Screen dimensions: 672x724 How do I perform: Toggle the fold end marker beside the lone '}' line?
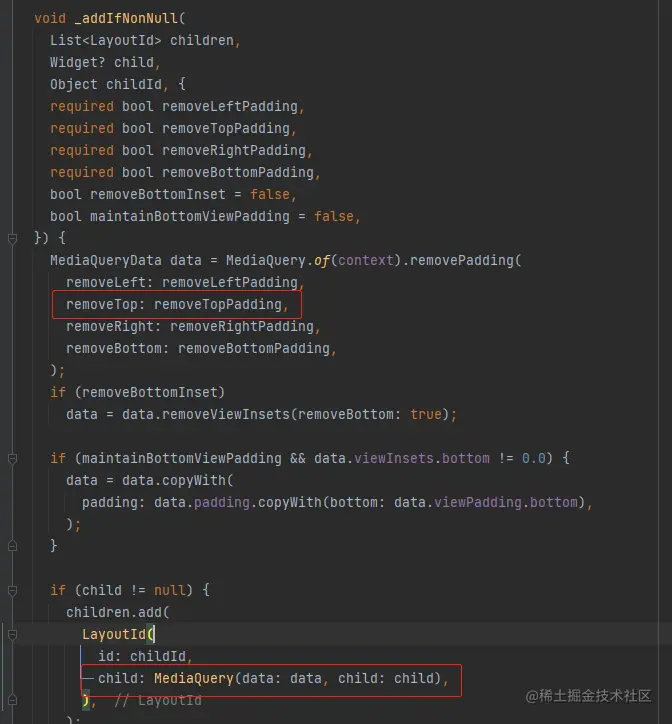[x=12, y=546]
